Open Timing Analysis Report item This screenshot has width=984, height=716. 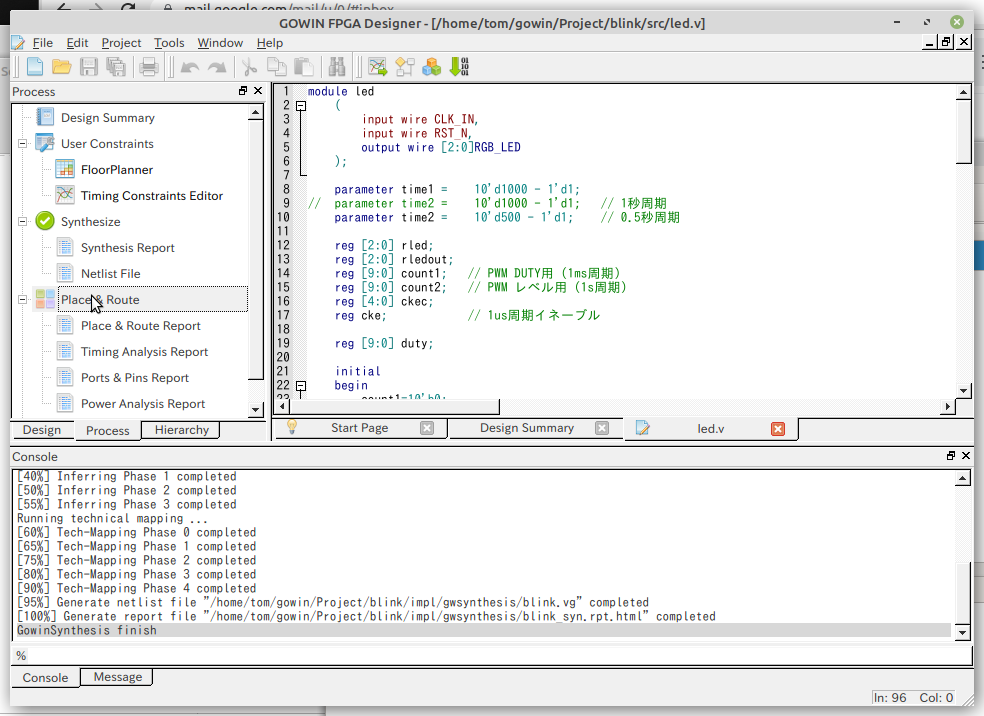144,352
